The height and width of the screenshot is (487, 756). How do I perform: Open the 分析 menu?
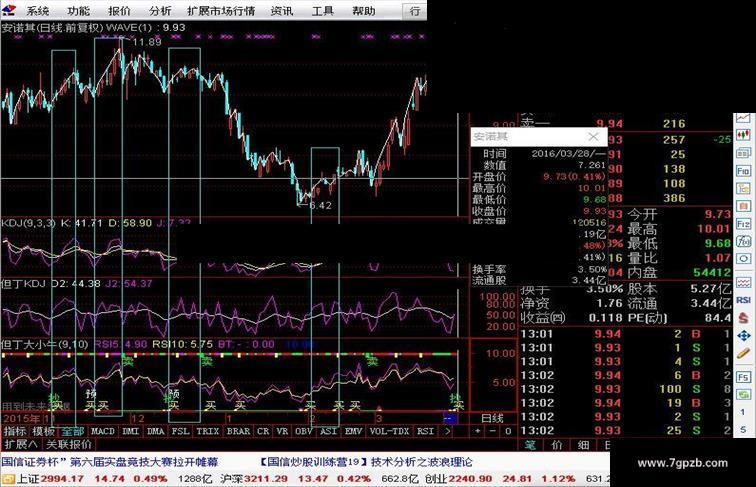[x=160, y=10]
